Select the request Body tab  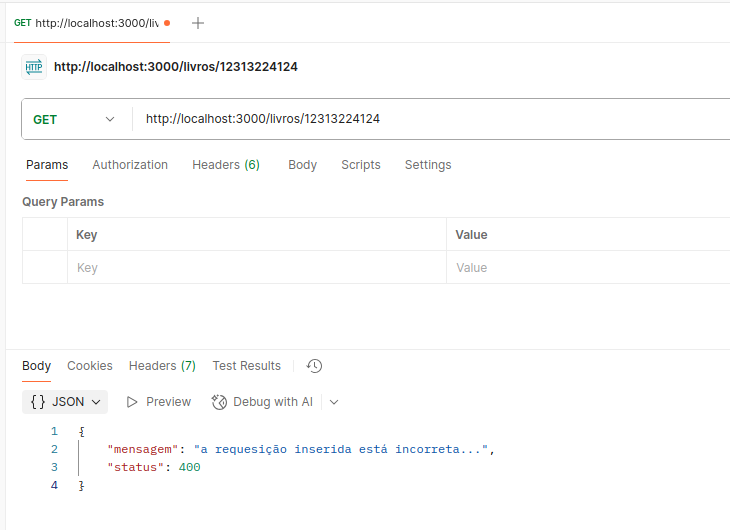pyautogui.click(x=302, y=165)
